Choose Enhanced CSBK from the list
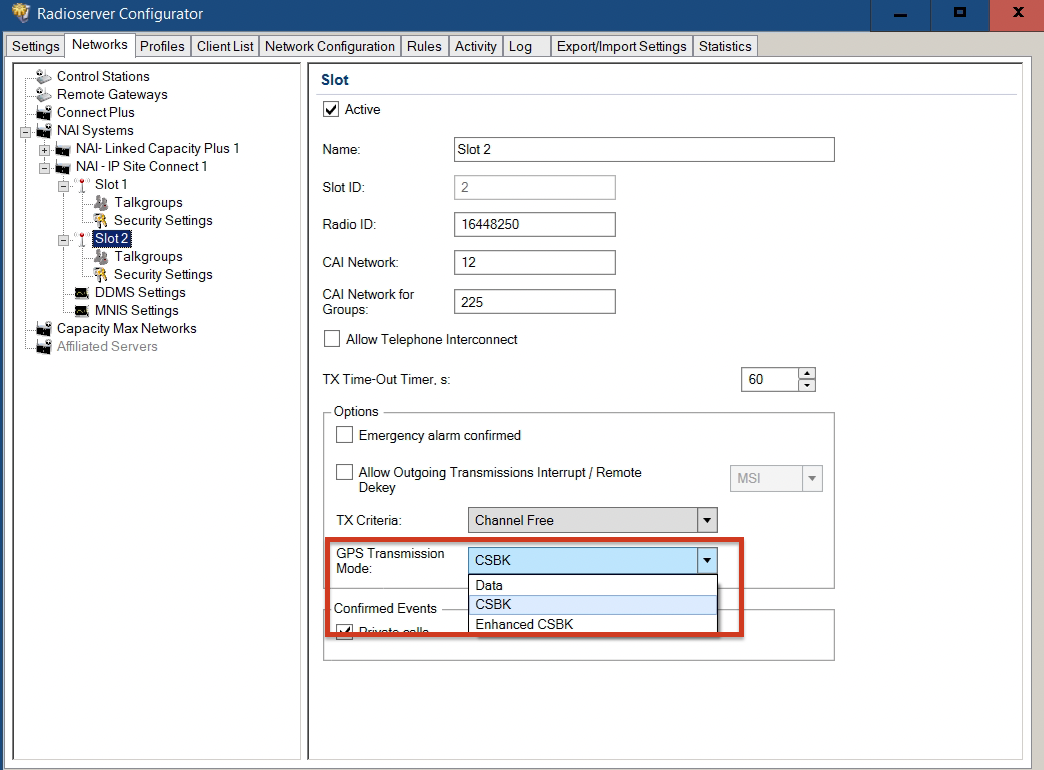This screenshot has height=770, width=1044. [593, 624]
